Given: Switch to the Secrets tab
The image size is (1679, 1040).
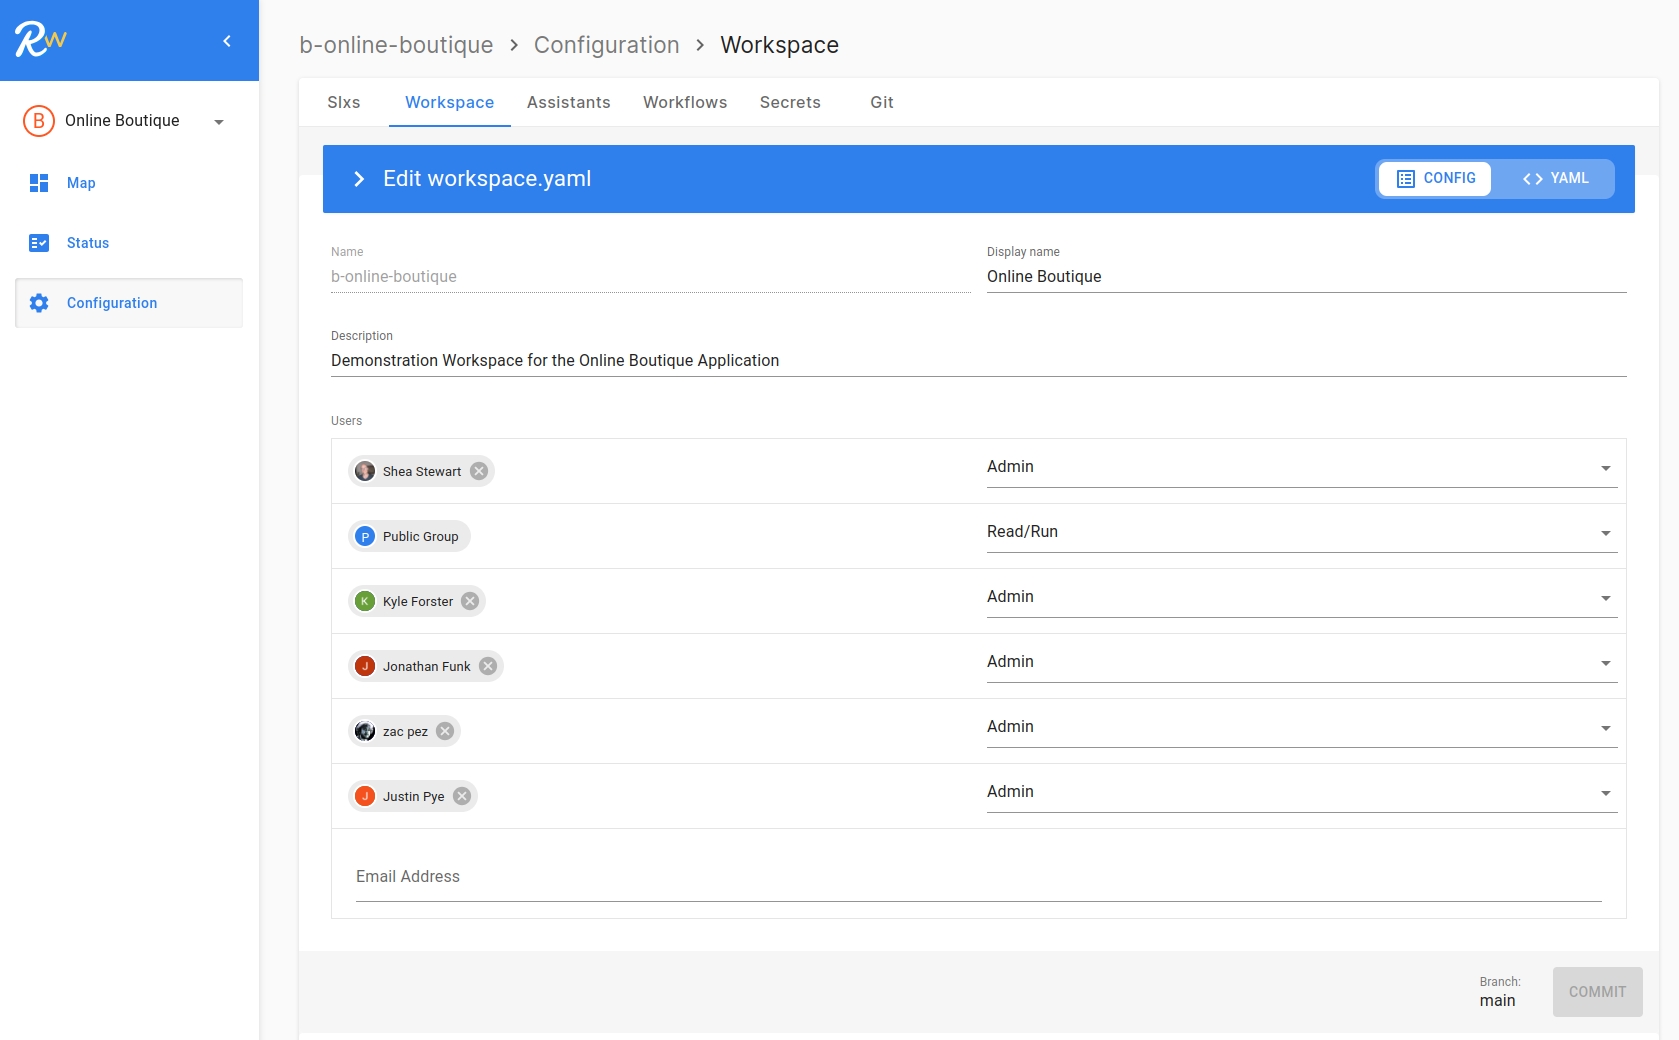Looking at the screenshot, I should (790, 102).
